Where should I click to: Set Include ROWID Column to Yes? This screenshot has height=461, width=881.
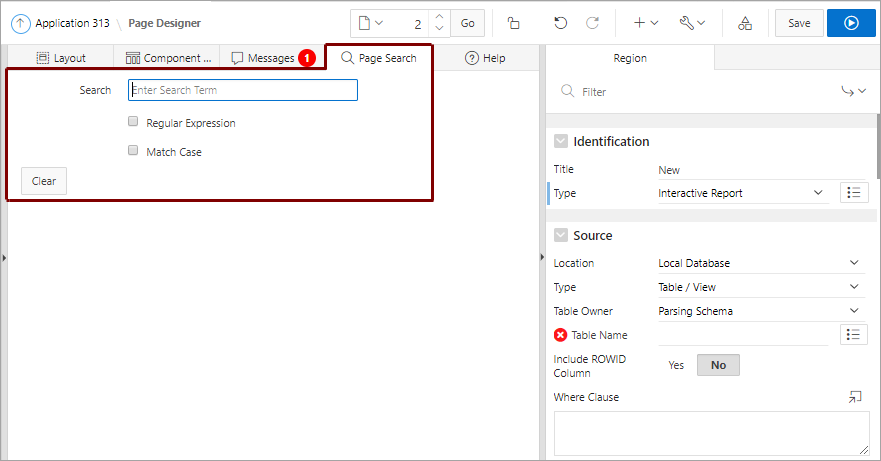tap(676, 365)
